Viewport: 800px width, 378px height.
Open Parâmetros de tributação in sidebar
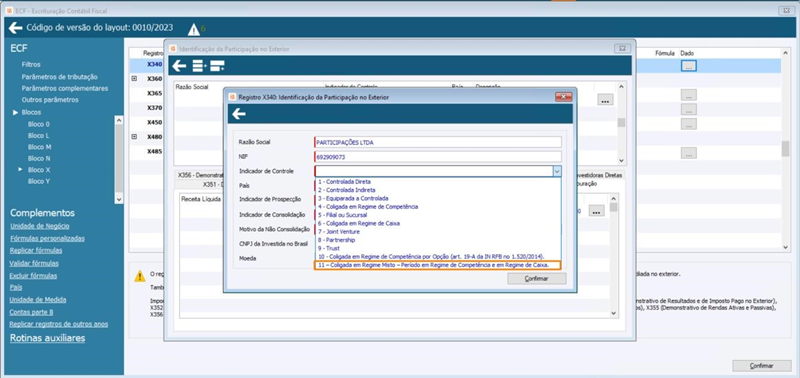click(x=60, y=77)
